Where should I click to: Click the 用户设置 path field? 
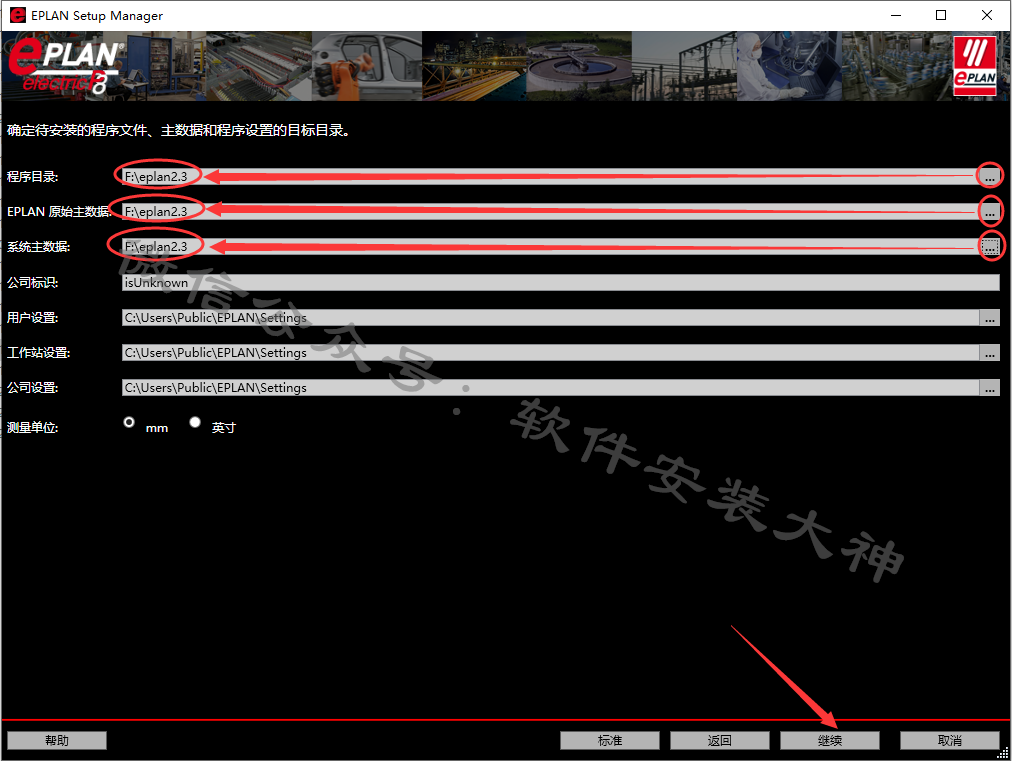point(551,318)
